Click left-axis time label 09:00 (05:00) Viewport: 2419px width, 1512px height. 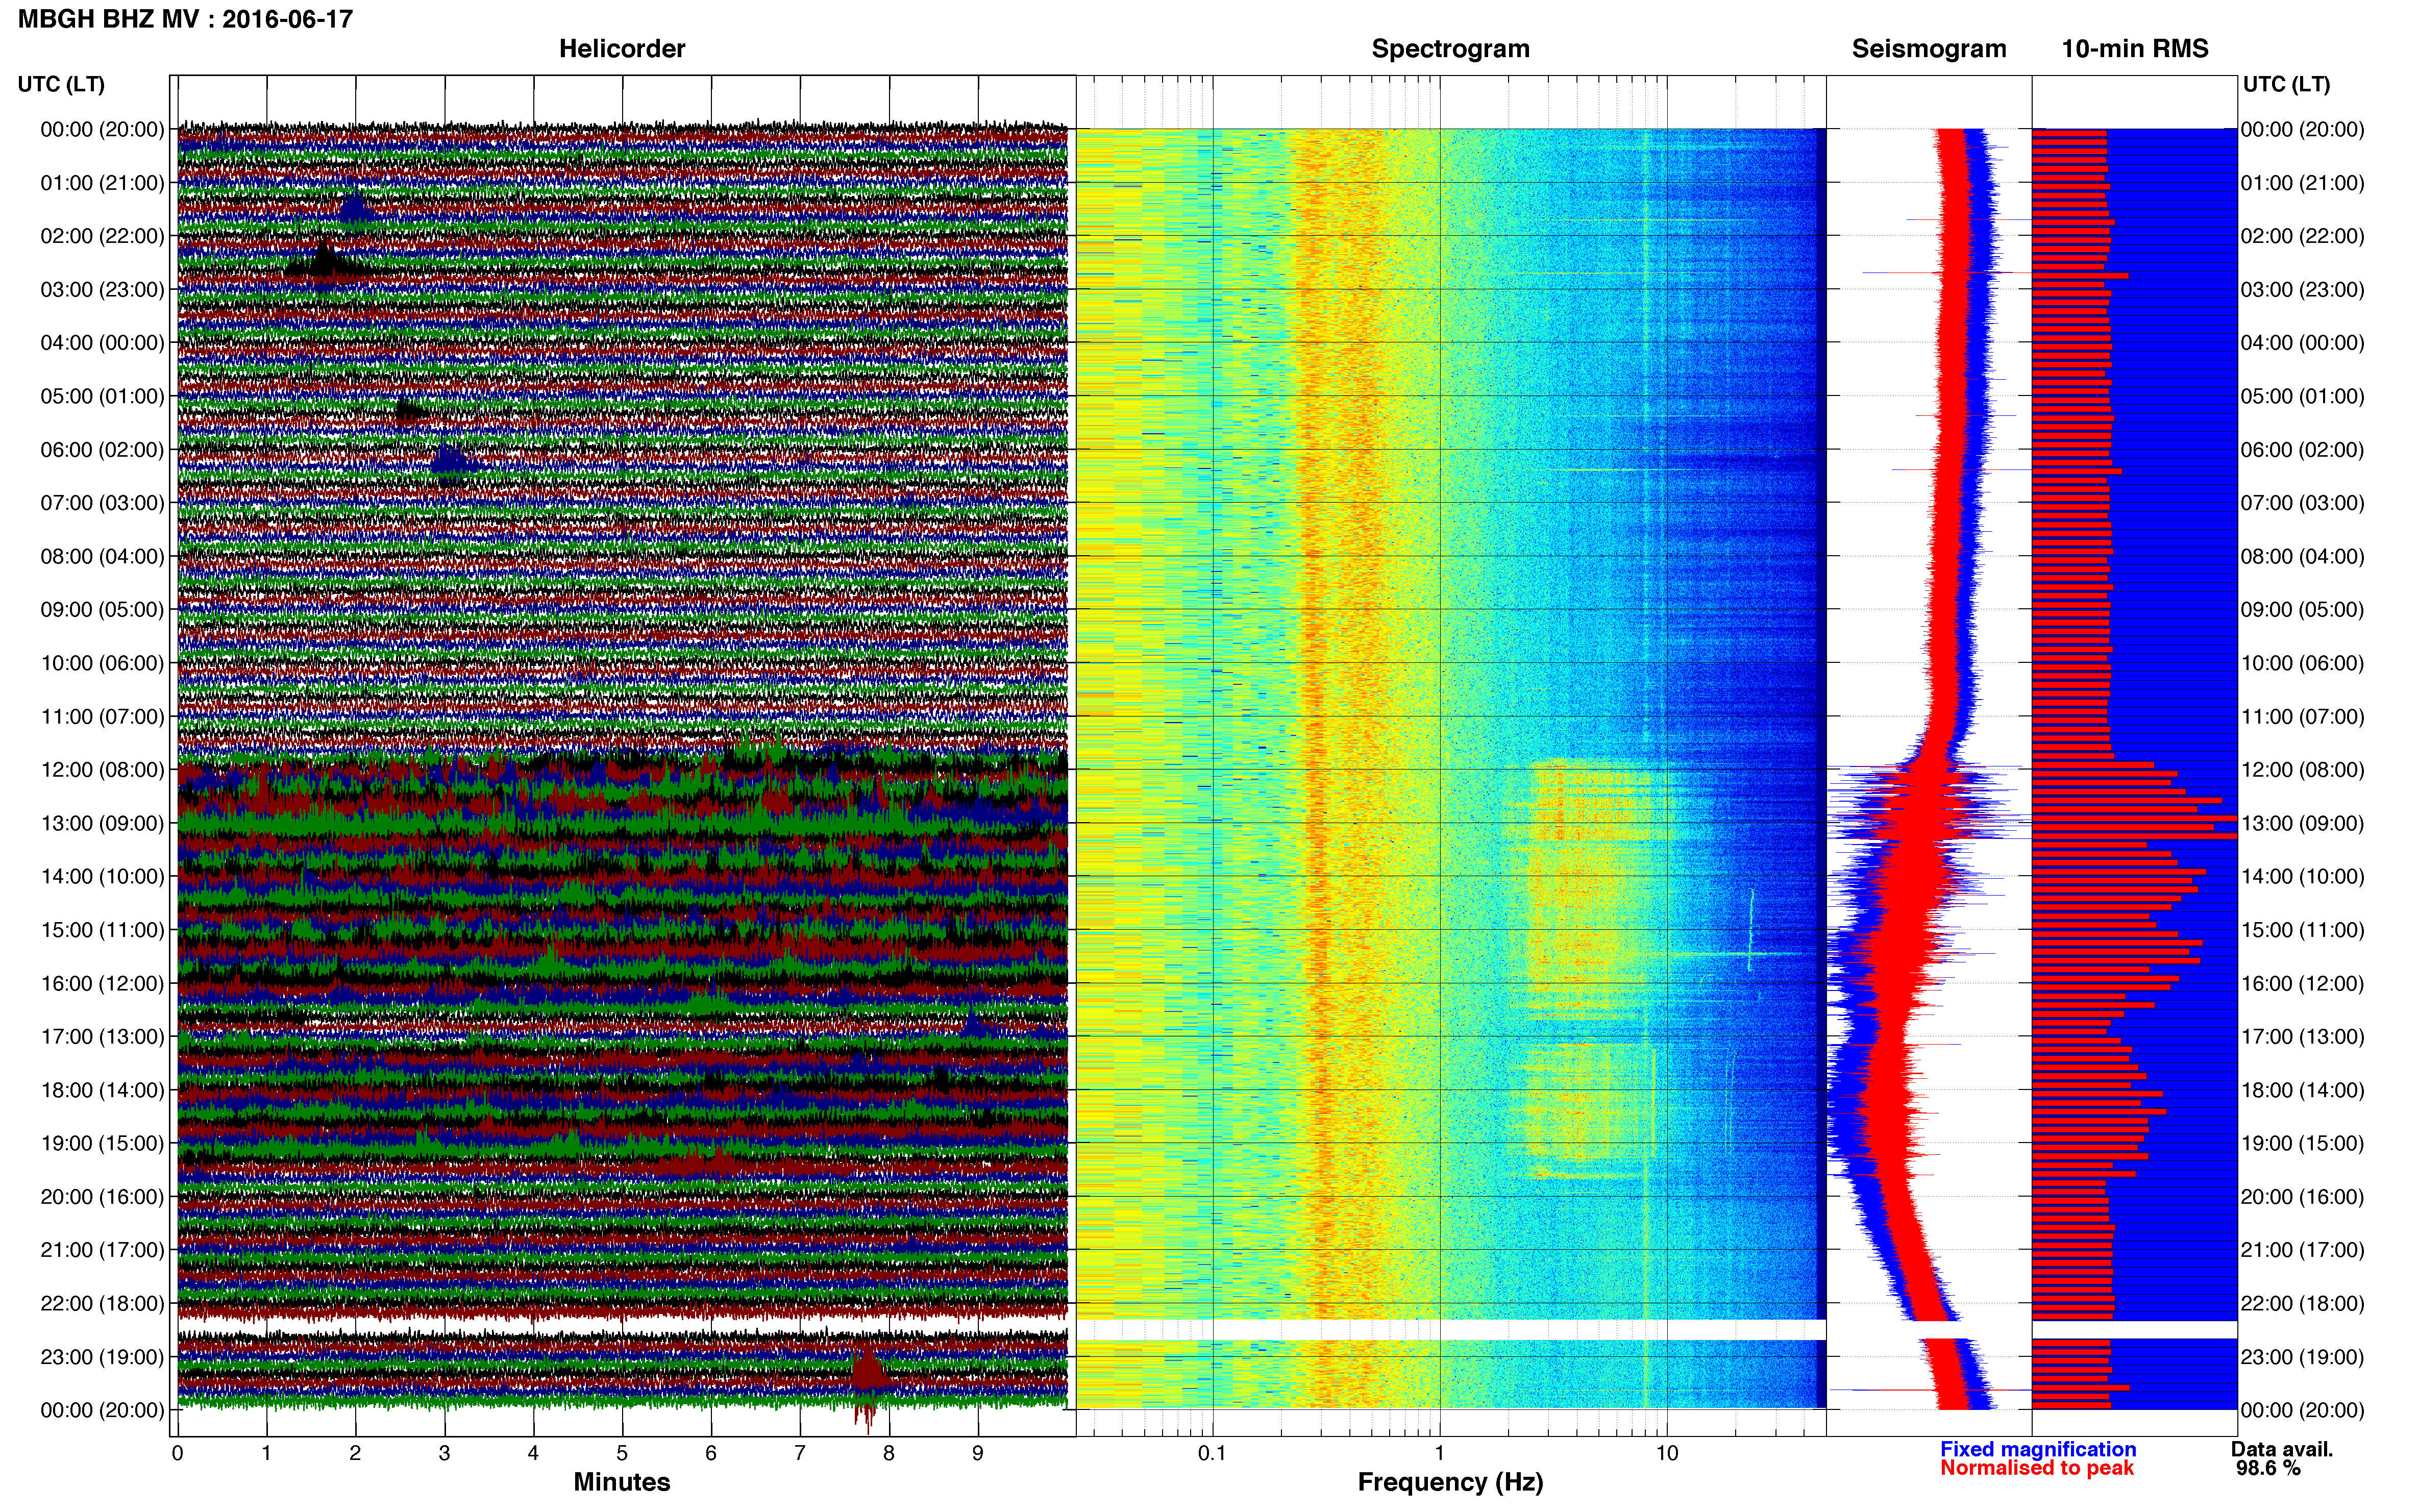click(102, 610)
